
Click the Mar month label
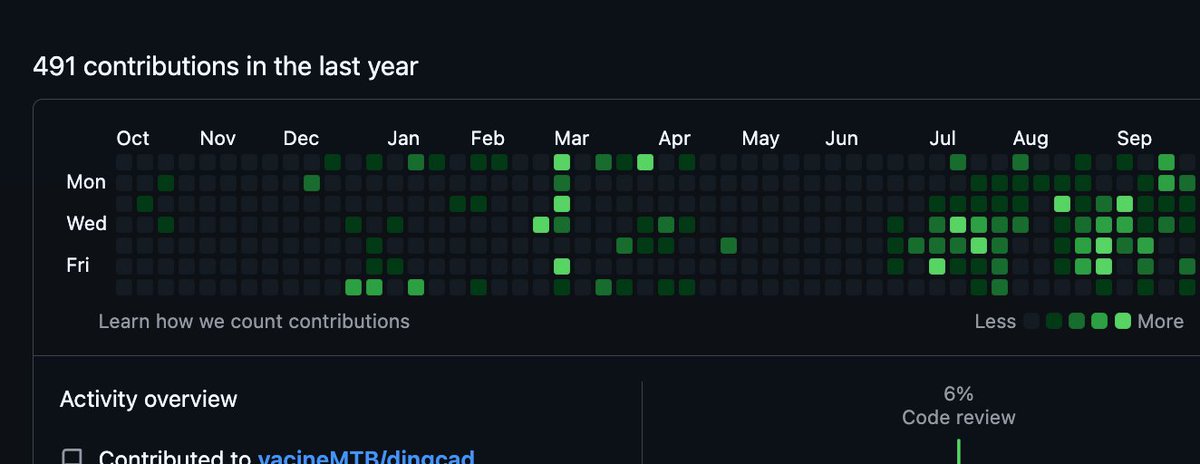click(572, 138)
